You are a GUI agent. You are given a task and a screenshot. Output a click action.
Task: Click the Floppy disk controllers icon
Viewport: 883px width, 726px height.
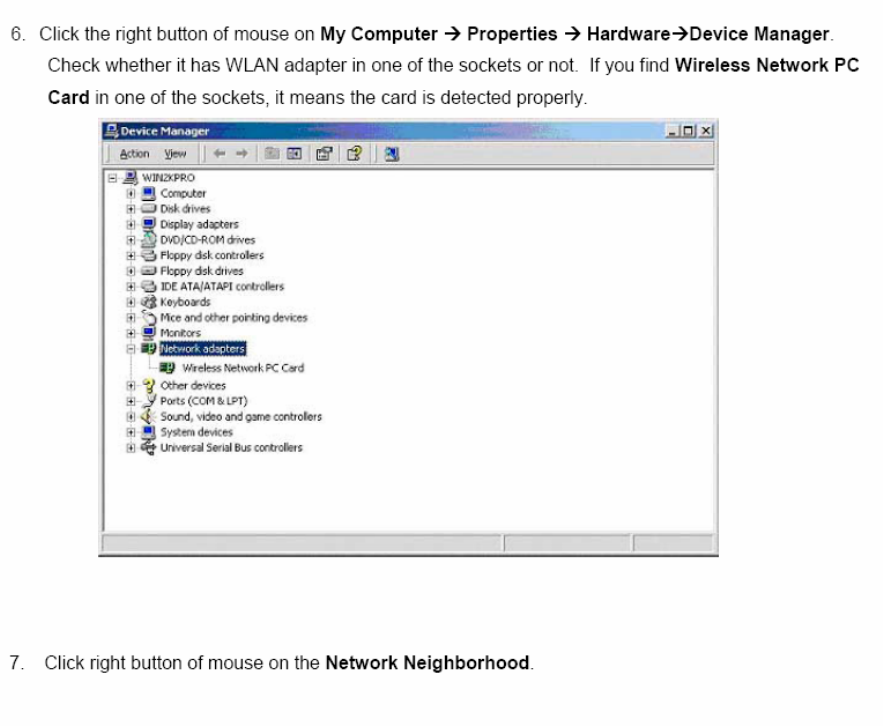pyautogui.click(x=149, y=256)
